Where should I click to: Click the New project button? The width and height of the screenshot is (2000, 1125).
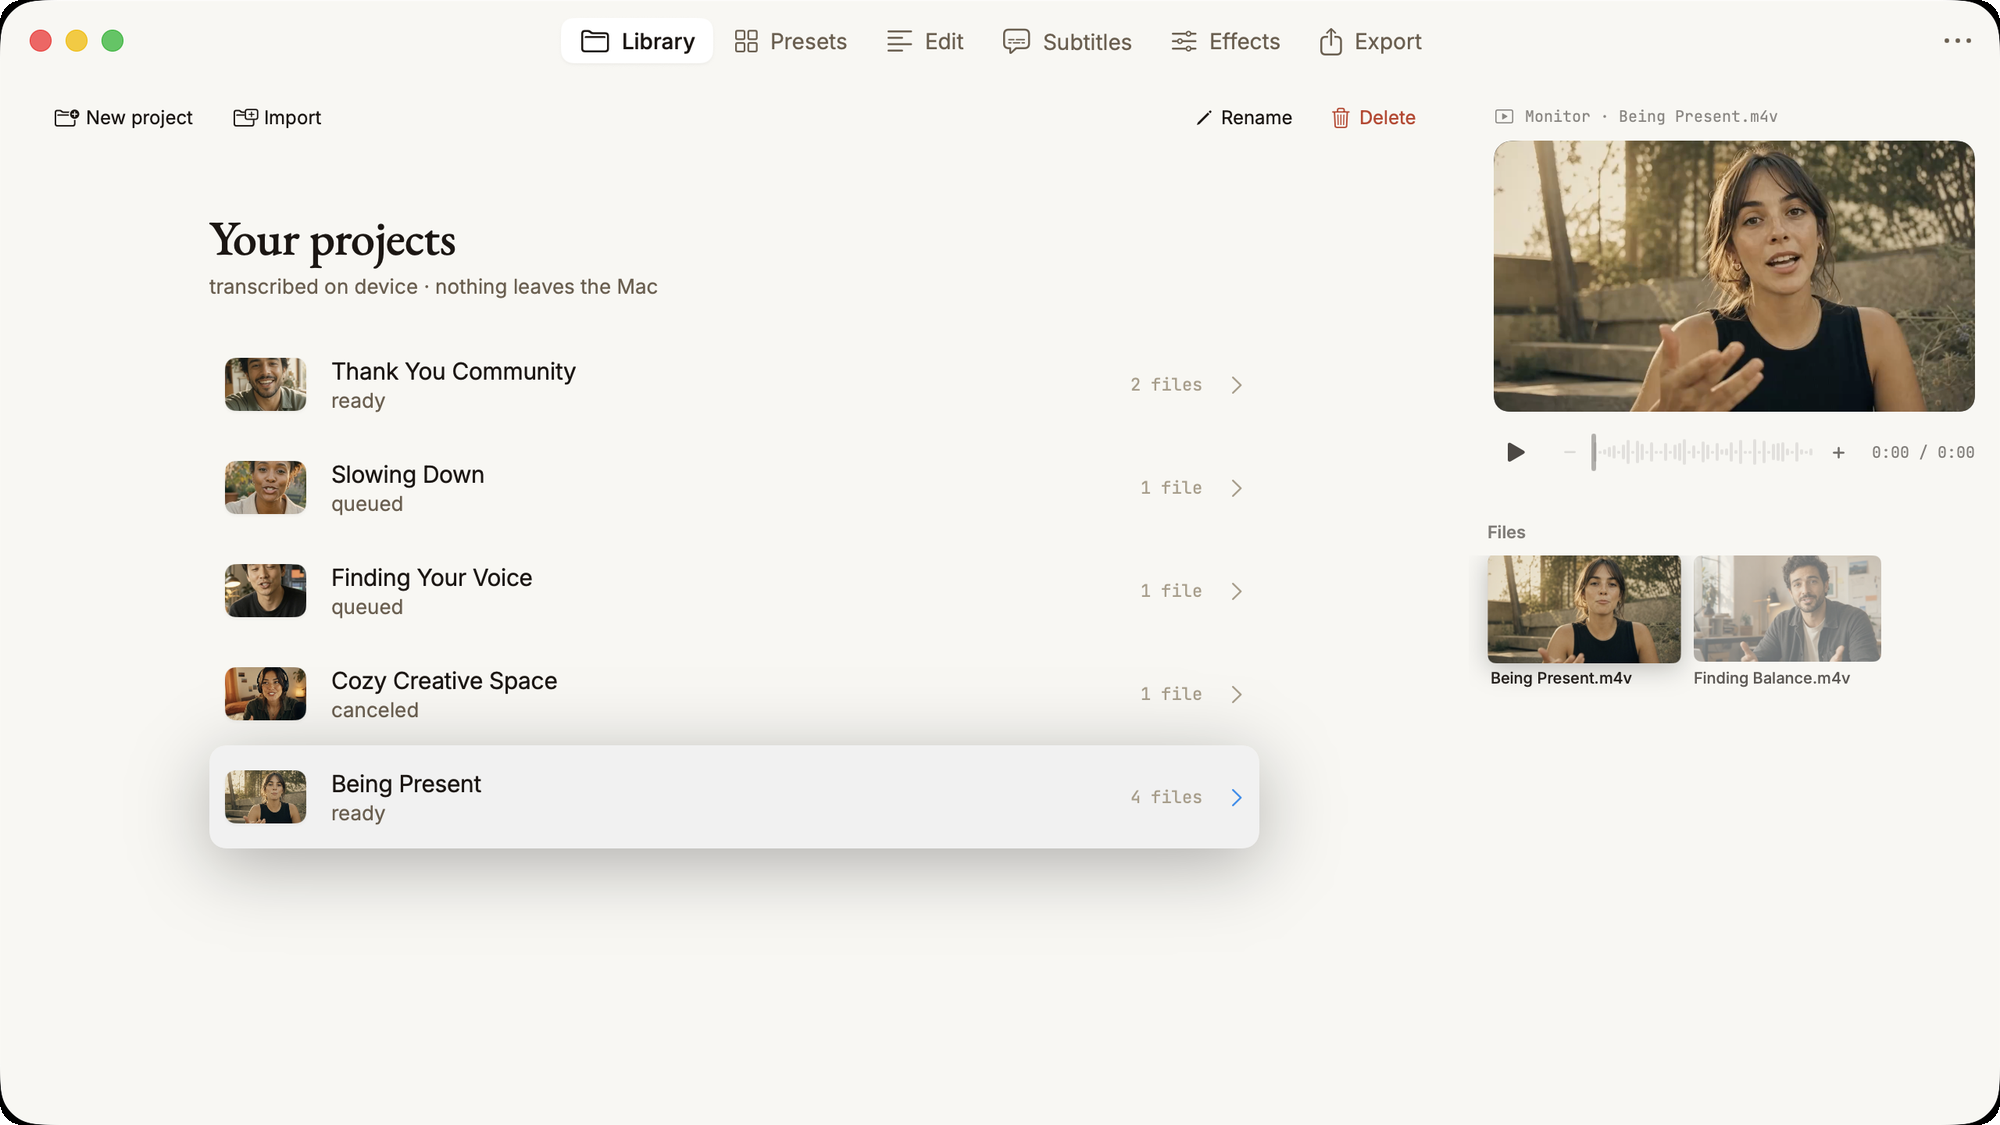coord(123,118)
